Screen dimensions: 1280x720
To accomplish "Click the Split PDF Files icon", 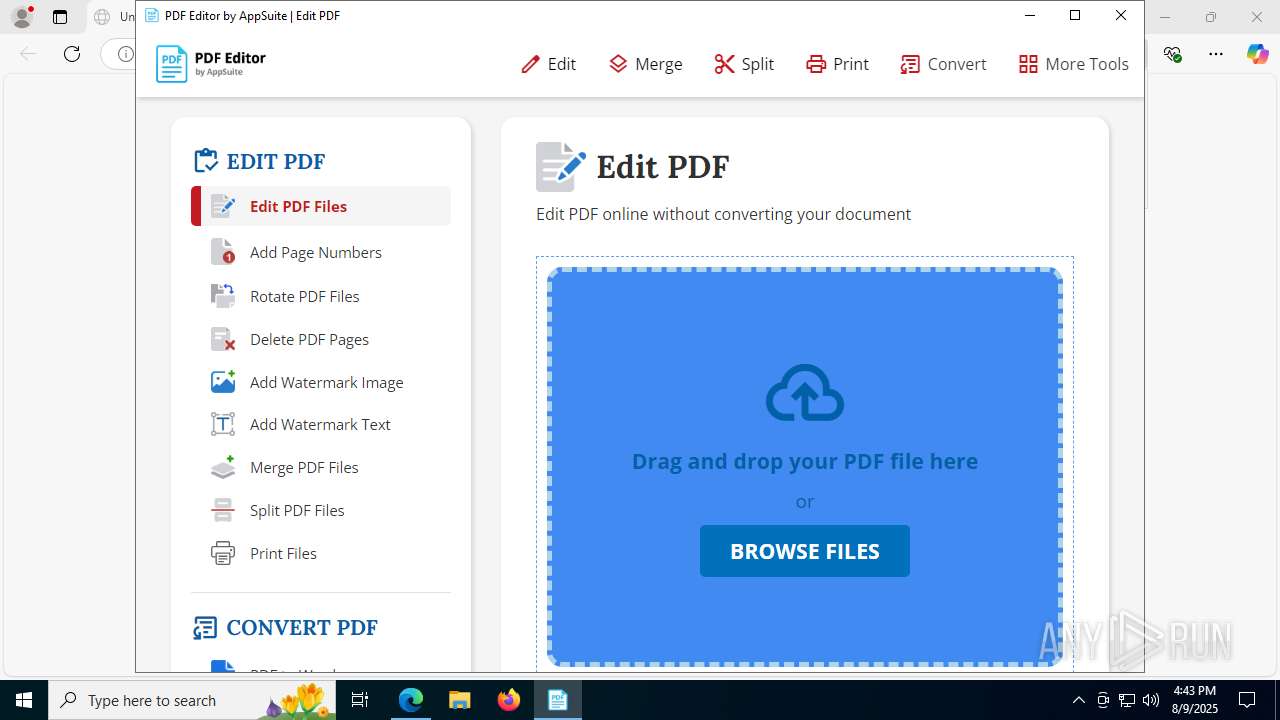I will 223,510.
